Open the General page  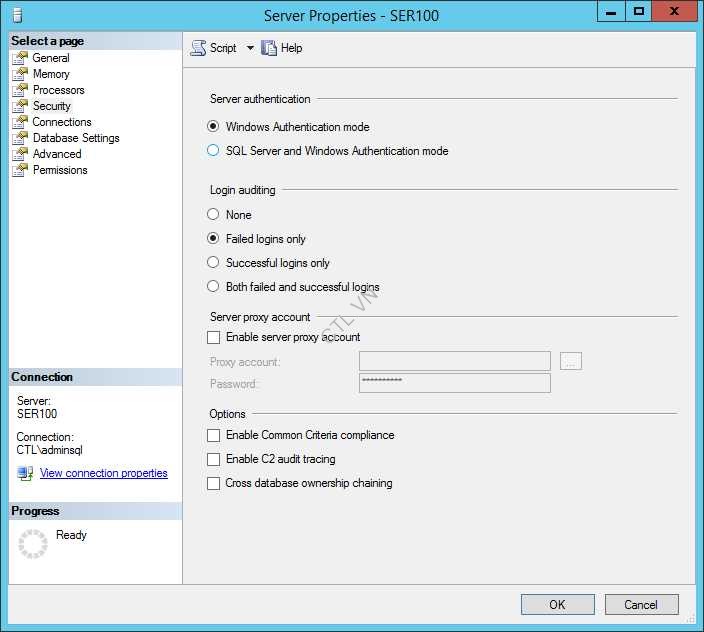(51, 58)
